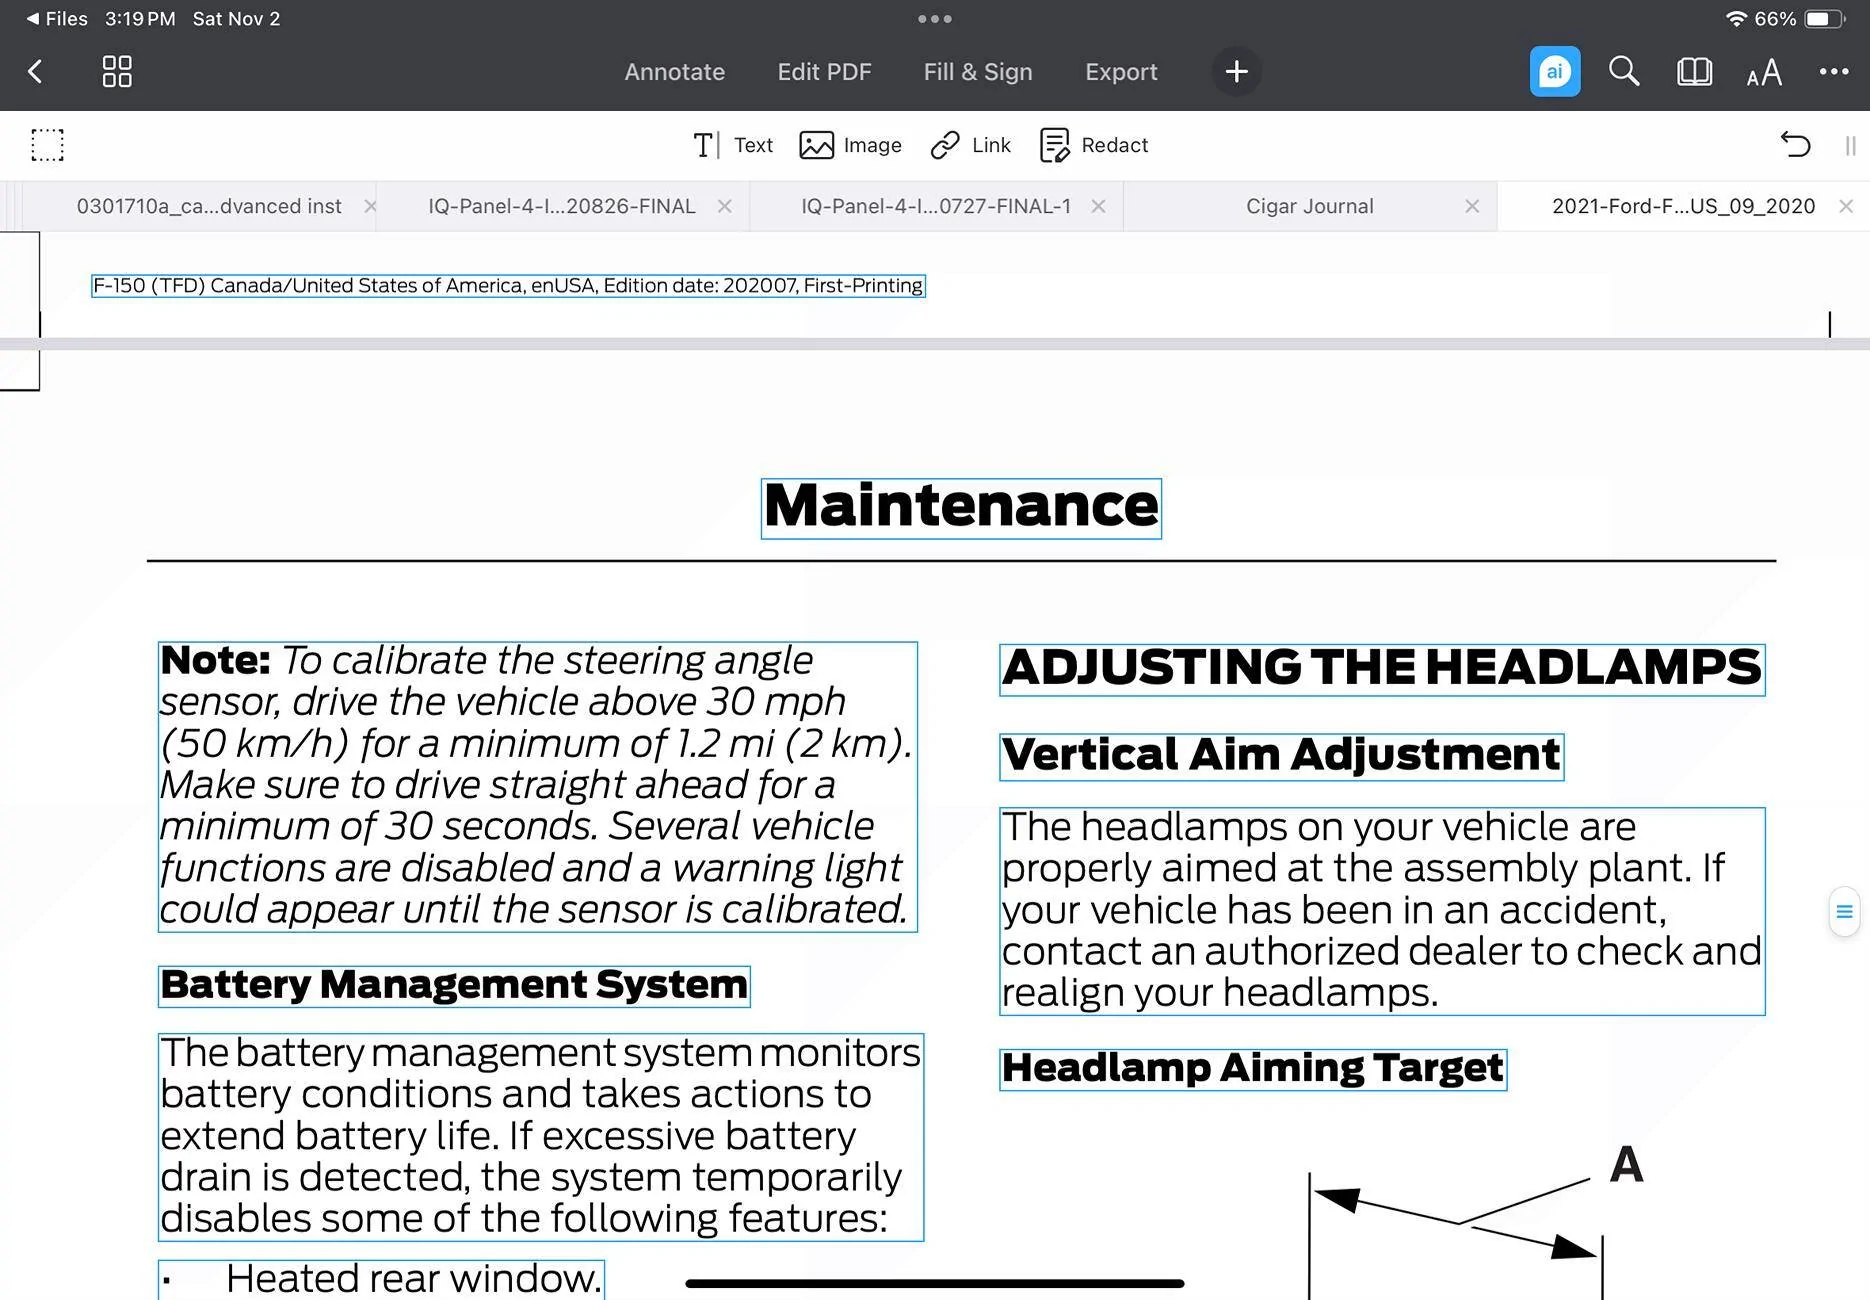Select the Battery Management System heading
This screenshot has height=1300, width=1870.
(x=454, y=986)
